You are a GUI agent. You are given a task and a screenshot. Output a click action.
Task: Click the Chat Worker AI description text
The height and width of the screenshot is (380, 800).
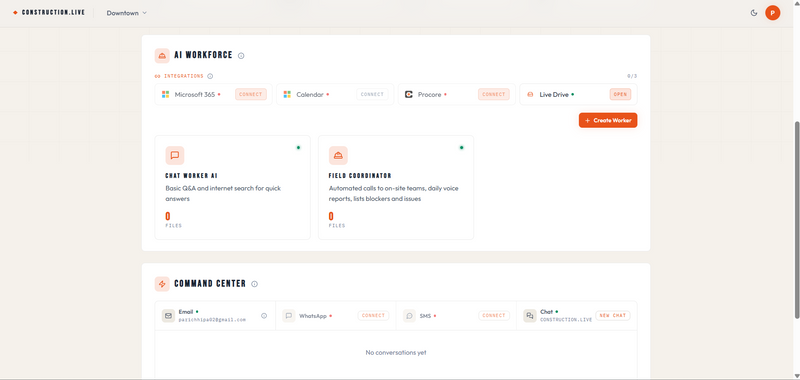[x=223, y=193]
